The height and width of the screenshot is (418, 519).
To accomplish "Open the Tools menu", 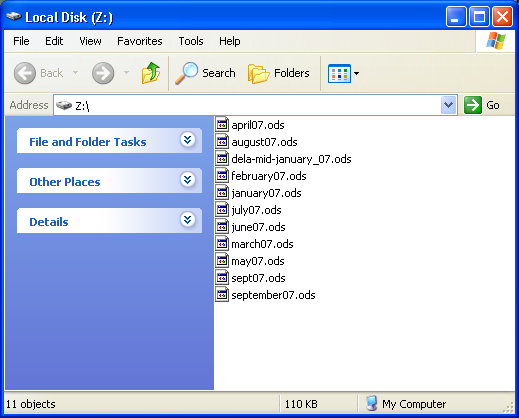I will (x=191, y=41).
